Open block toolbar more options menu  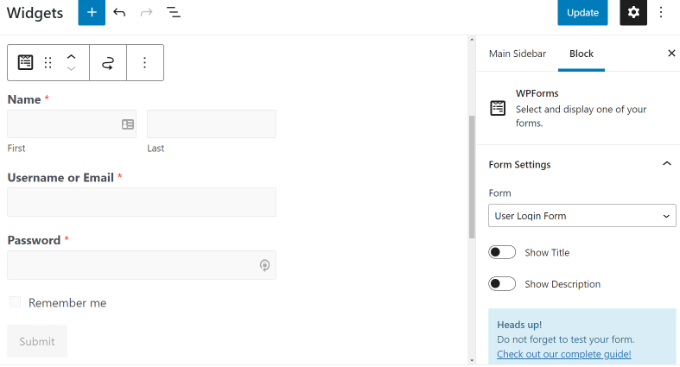pyautogui.click(x=145, y=62)
